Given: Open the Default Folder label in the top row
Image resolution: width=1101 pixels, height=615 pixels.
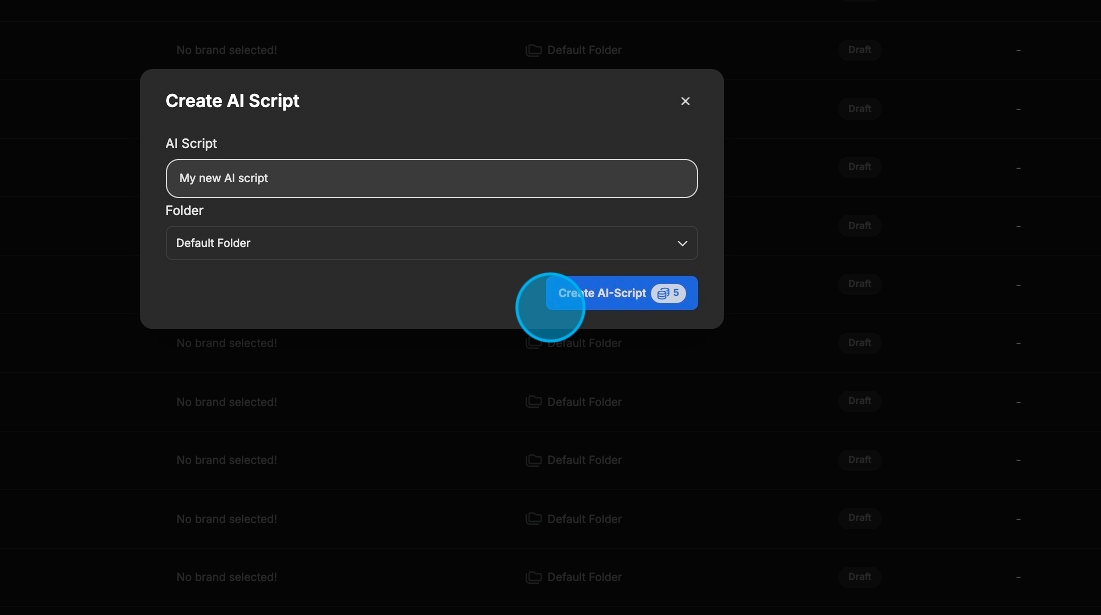Looking at the screenshot, I should click(584, 50).
